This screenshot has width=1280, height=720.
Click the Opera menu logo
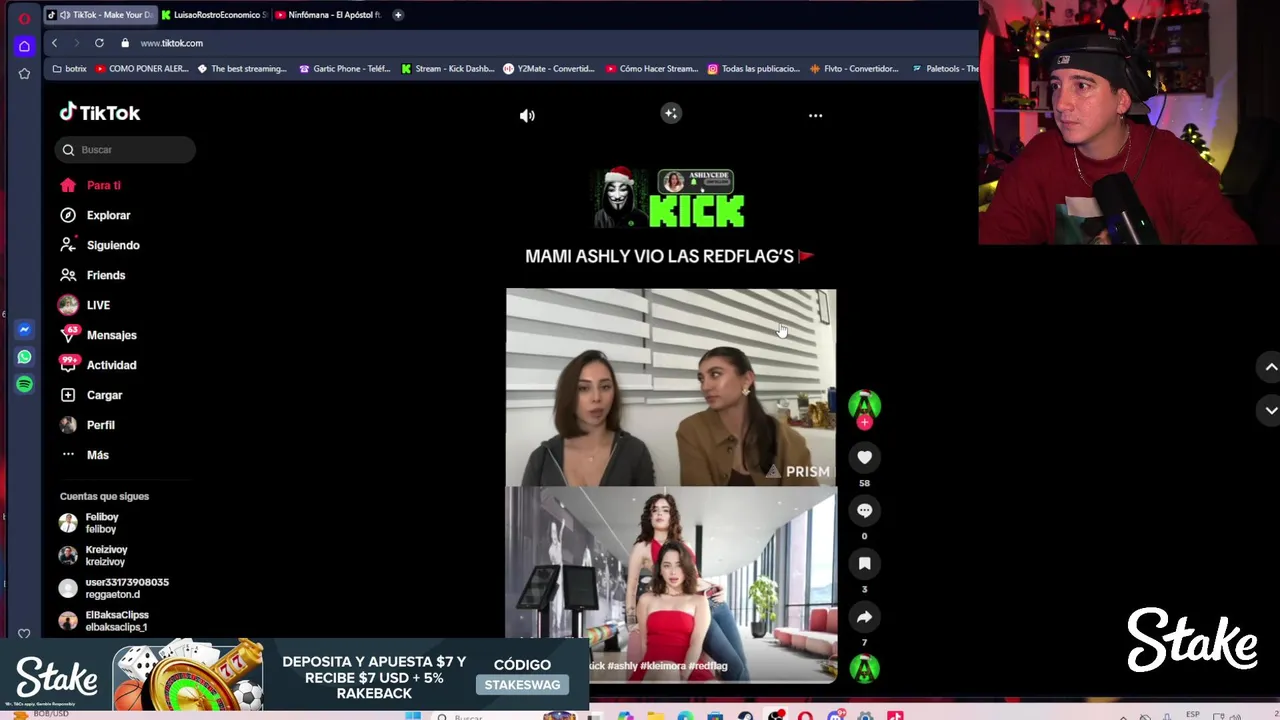(x=24, y=18)
